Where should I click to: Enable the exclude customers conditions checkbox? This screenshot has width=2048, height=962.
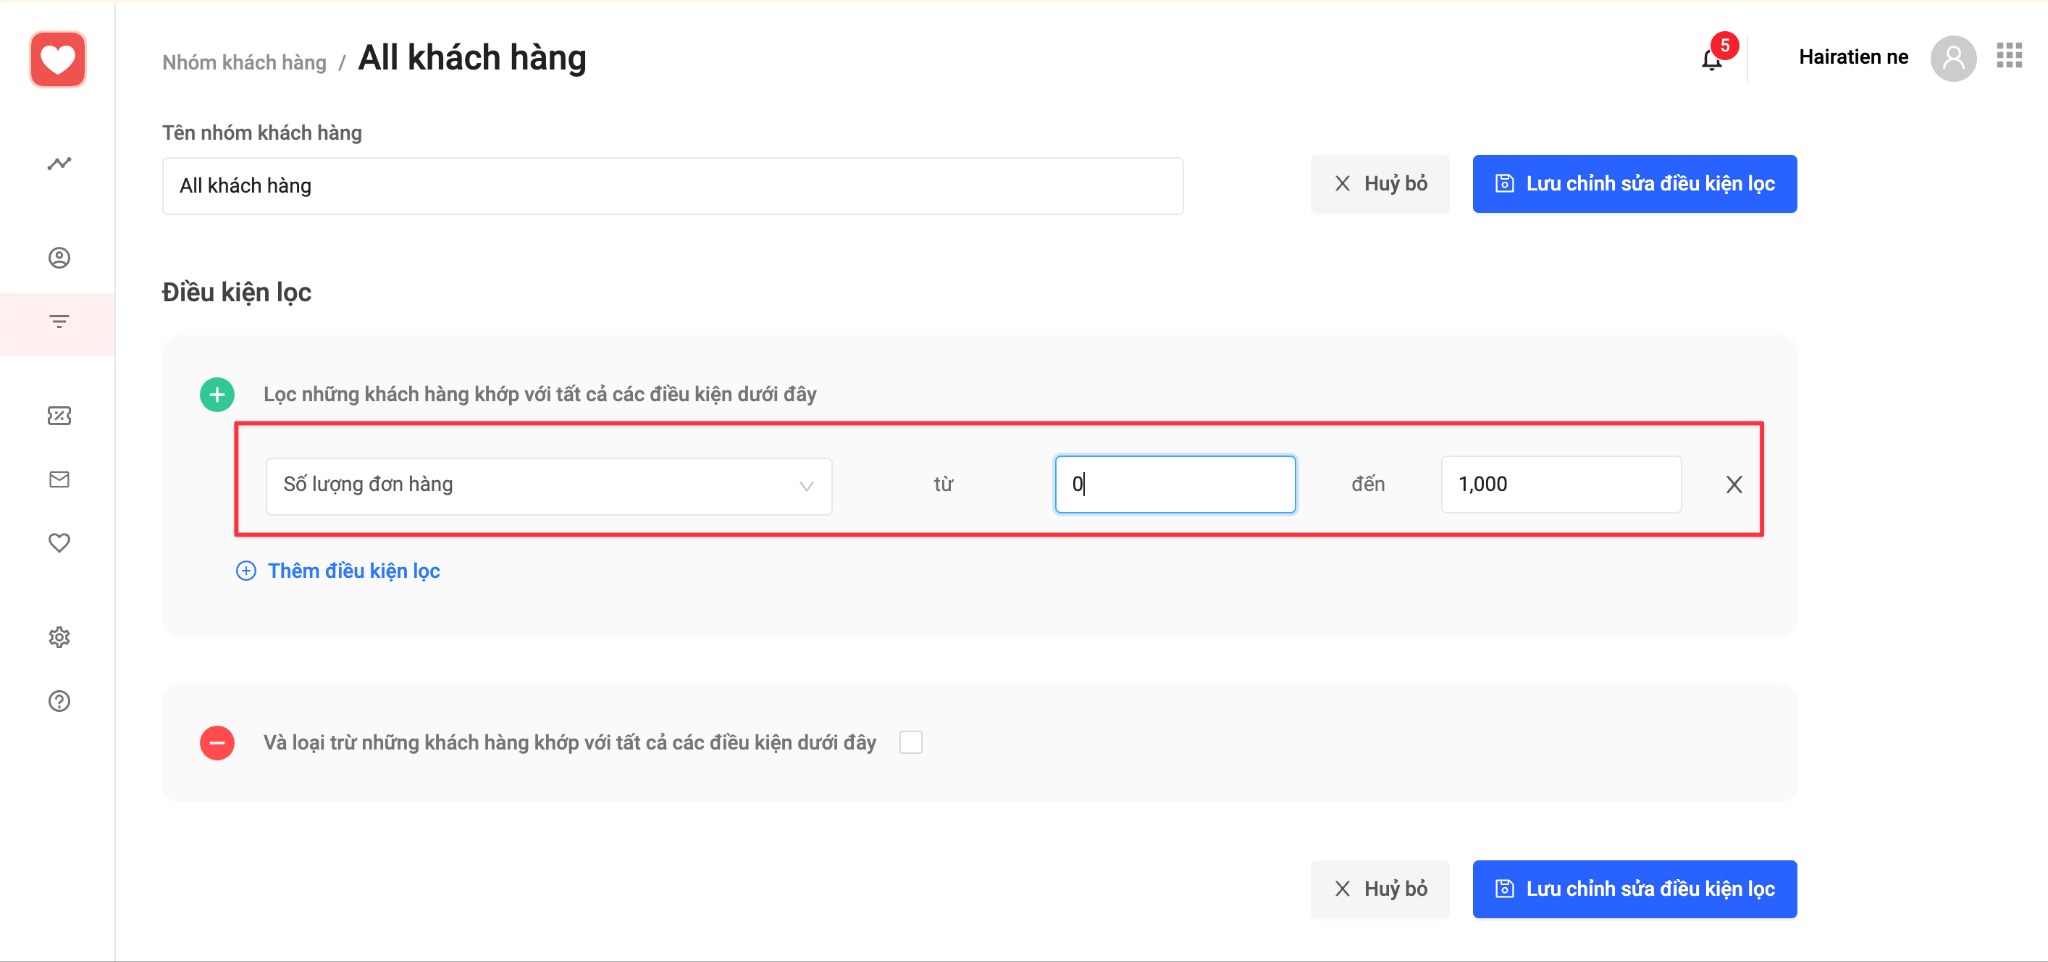[911, 742]
